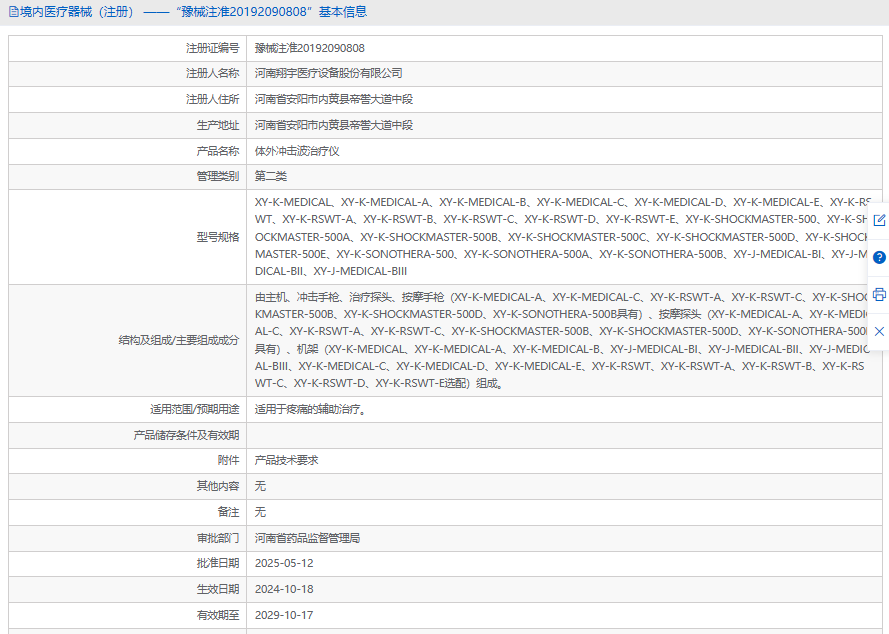Image resolution: width=889 pixels, height=634 pixels.
Task: Click the printer icon in side toolbar
Action: click(x=879, y=294)
